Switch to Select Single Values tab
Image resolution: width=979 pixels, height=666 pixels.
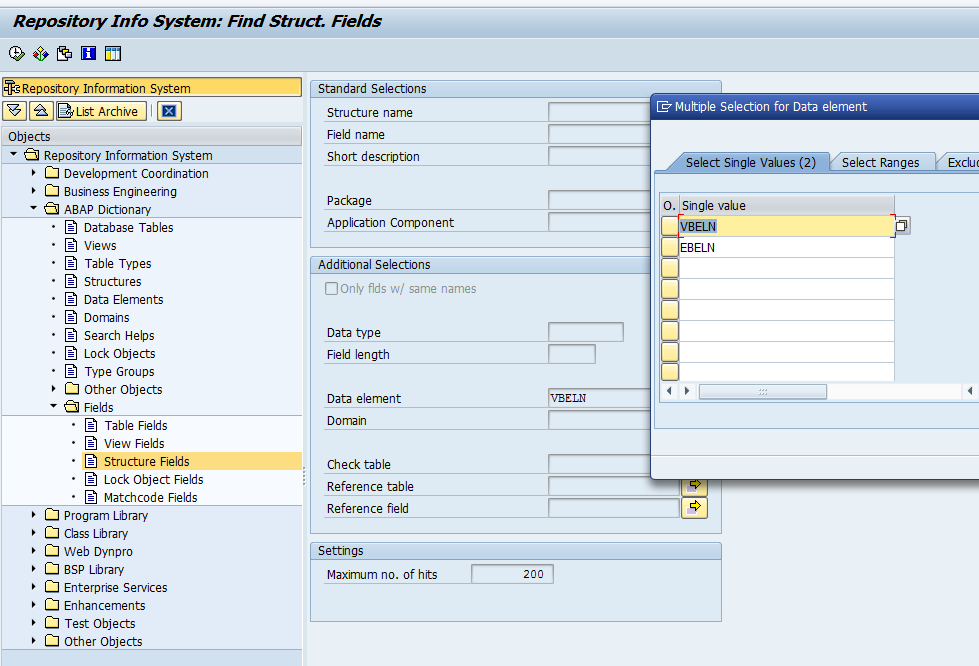pos(750,162)
